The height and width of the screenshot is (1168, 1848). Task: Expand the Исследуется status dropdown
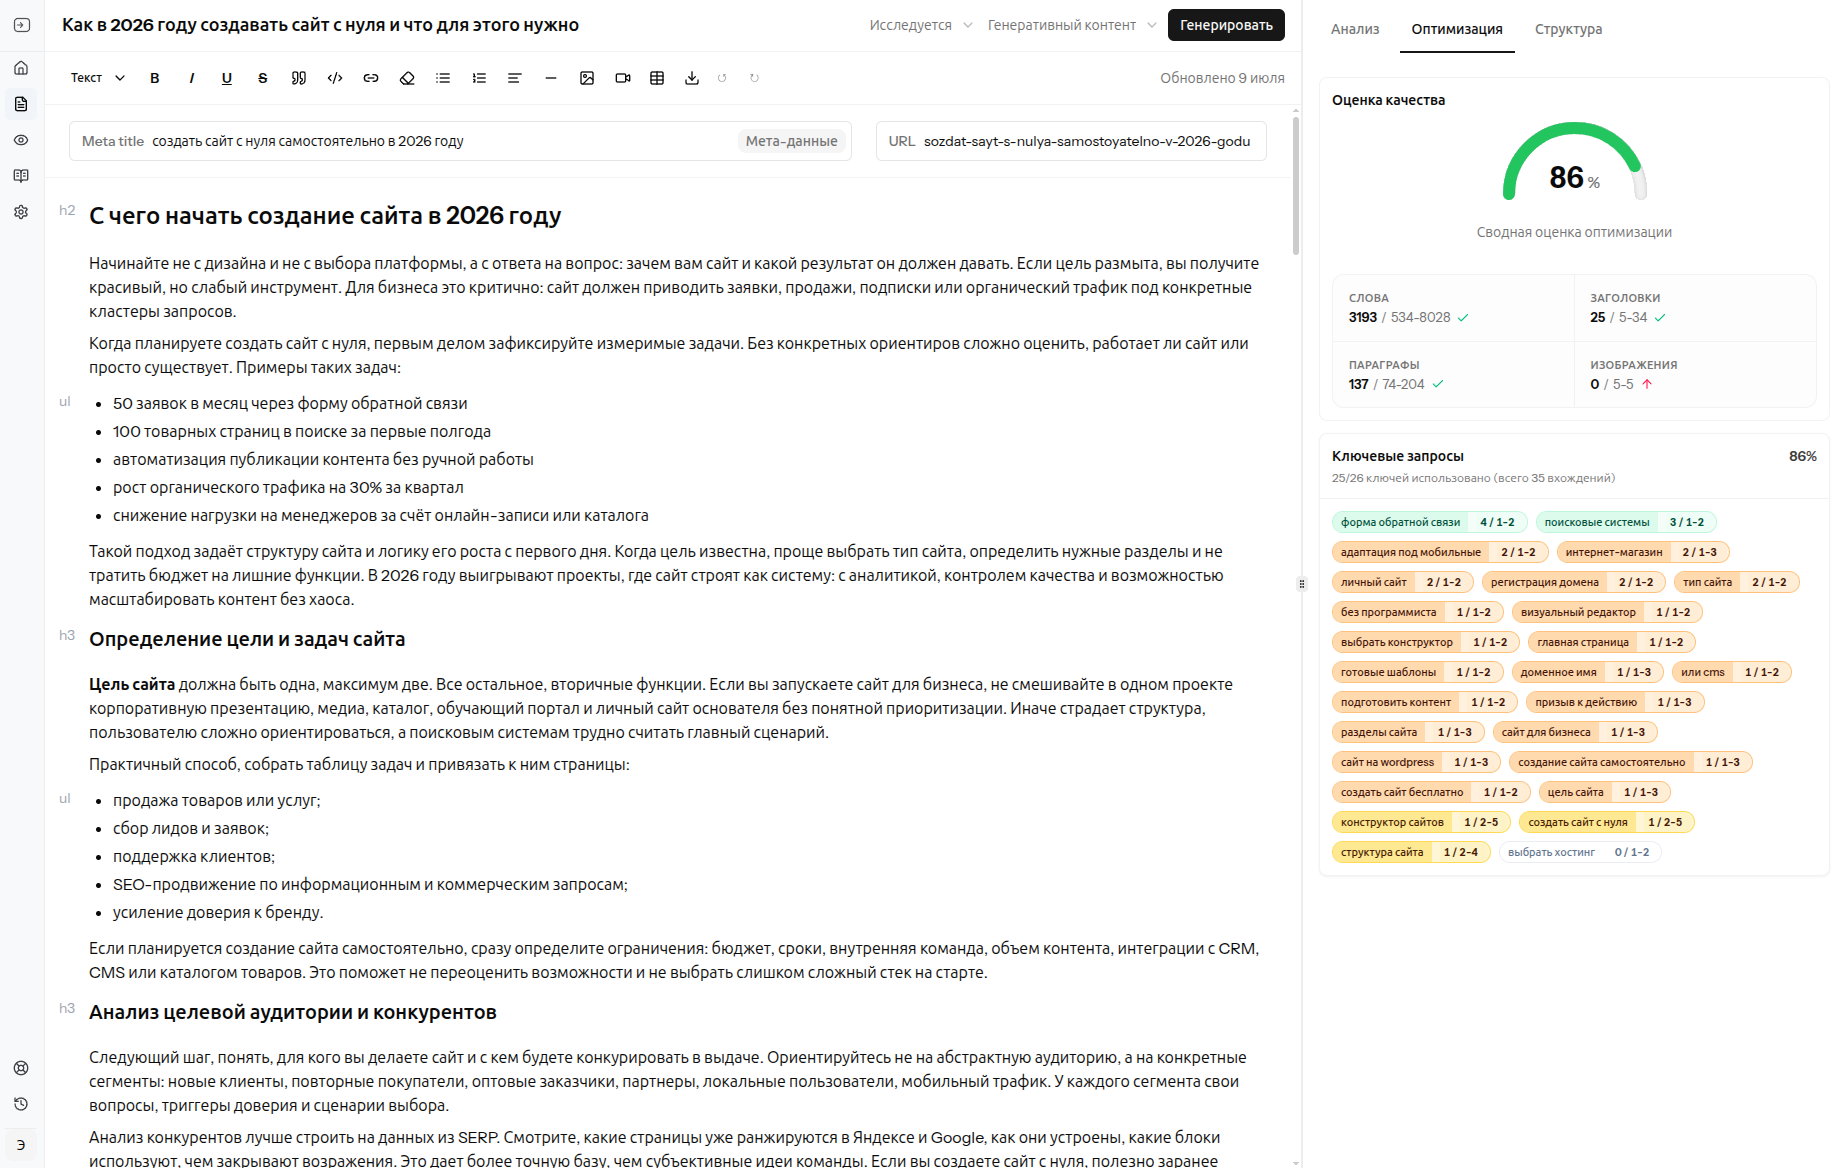[x=921, y=25]
